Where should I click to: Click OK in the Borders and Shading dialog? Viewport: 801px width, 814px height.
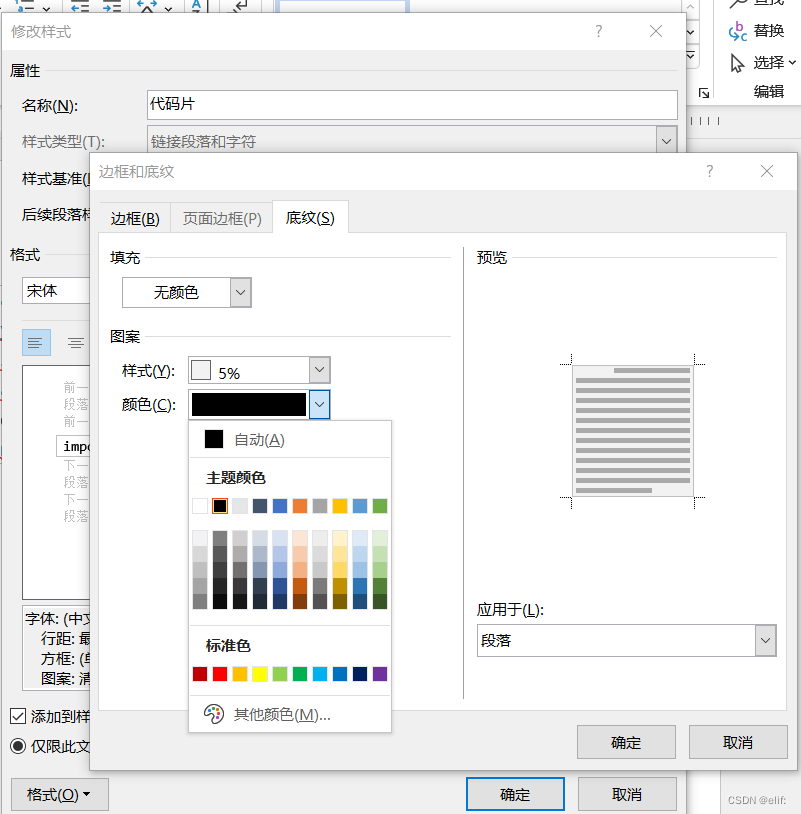[x=626, y=742]
